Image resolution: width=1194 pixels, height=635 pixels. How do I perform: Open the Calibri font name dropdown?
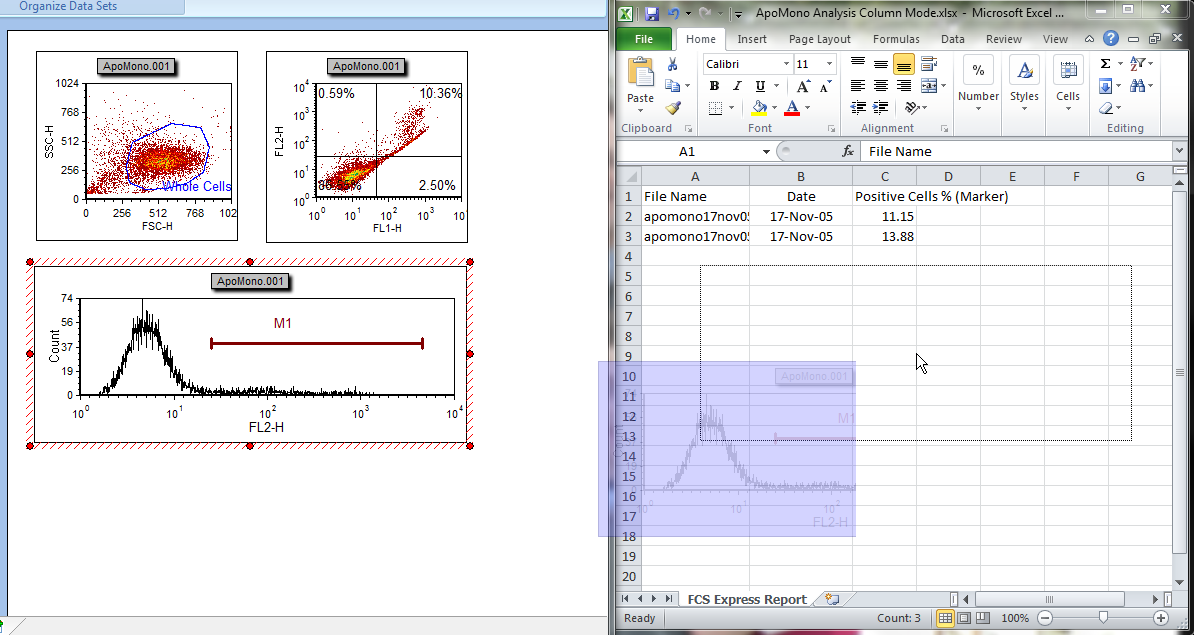pos(787,64)
